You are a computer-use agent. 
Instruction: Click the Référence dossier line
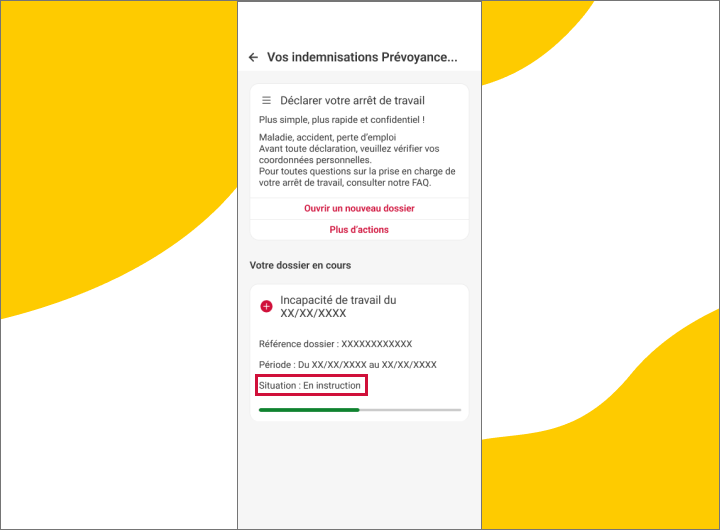(x=335, y=344)
